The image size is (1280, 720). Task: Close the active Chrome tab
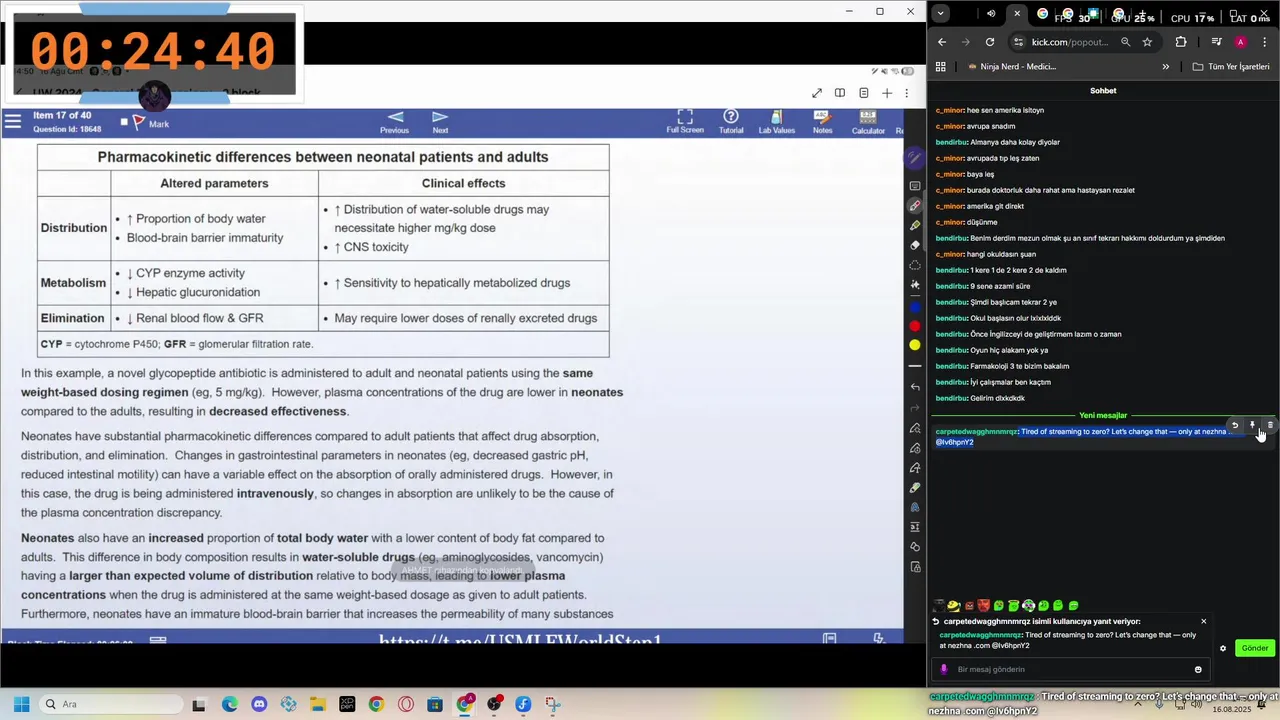(x=1017, y=14)
